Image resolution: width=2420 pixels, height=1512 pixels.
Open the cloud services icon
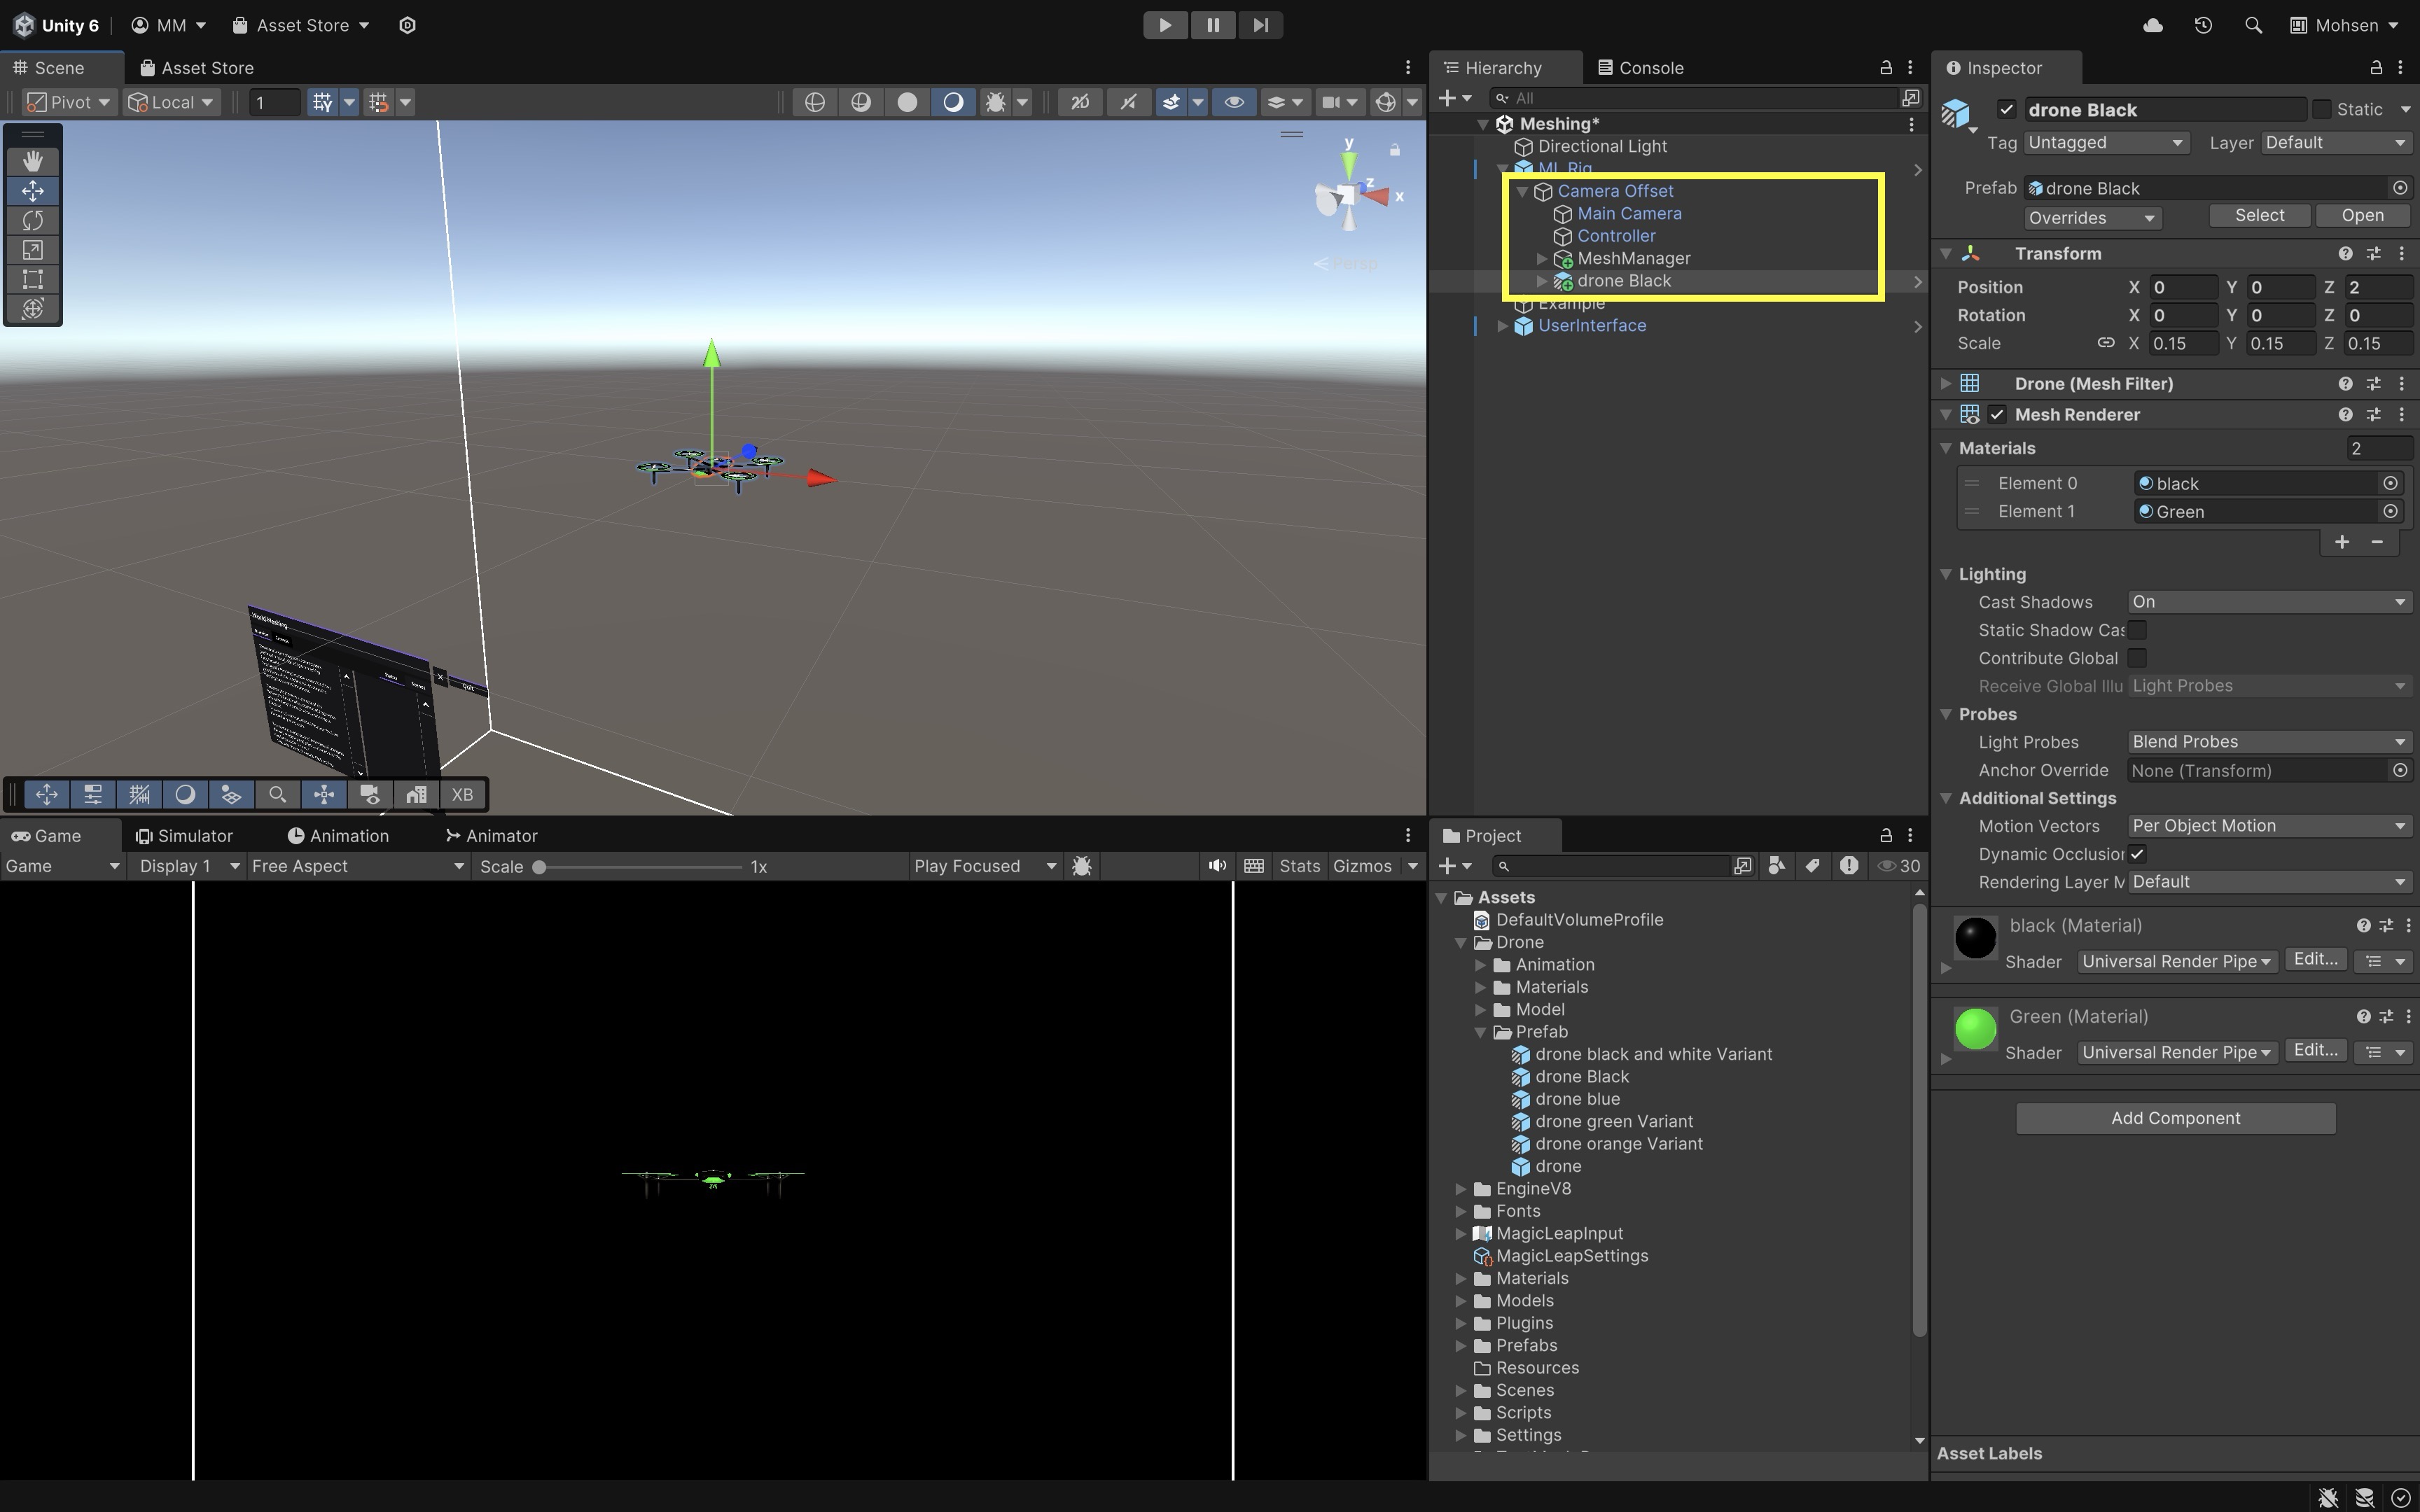[2153, 25]
